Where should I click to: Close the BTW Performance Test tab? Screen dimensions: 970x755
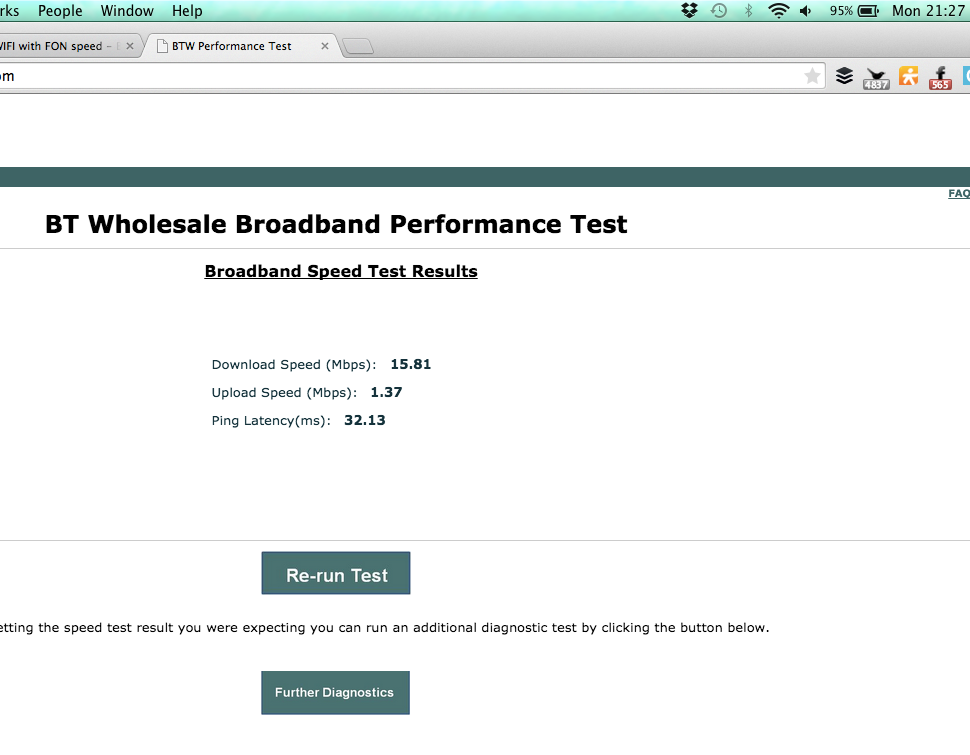(325, 46)
